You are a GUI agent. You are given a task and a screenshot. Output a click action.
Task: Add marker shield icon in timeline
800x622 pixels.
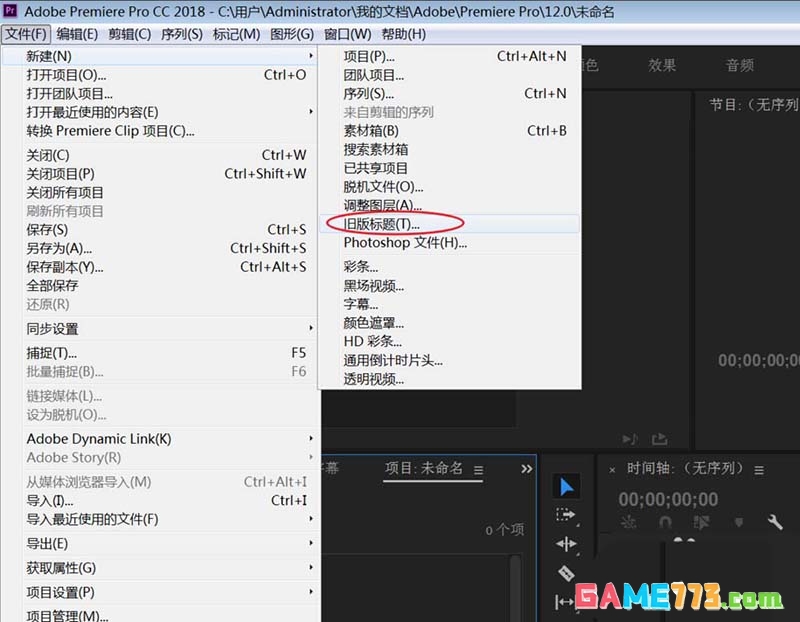coord(738,522)
